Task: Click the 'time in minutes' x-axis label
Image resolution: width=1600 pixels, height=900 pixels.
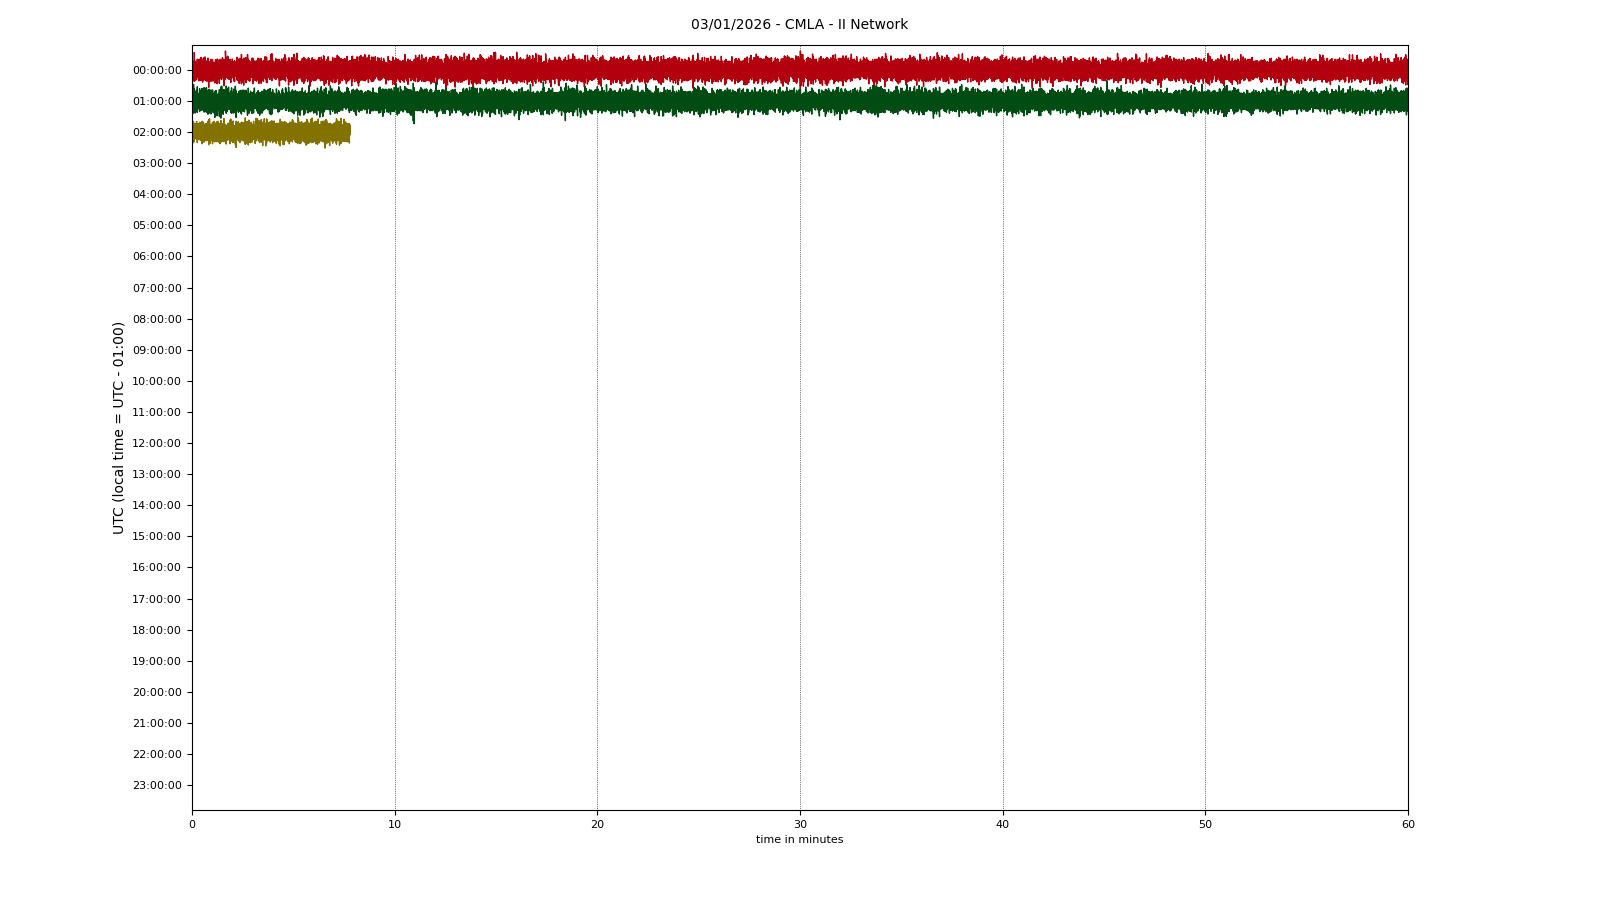Action: tap(799, 840)
